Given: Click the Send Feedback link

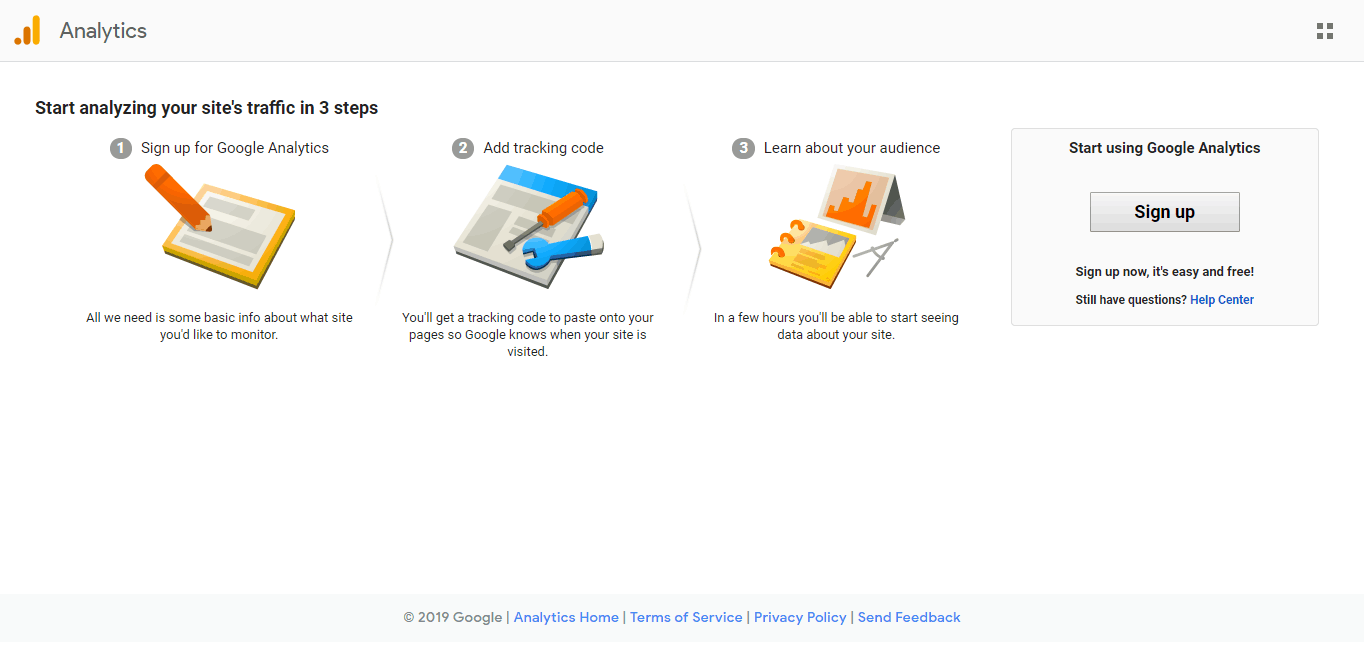Looking at the screenshot, I should 909,617.
